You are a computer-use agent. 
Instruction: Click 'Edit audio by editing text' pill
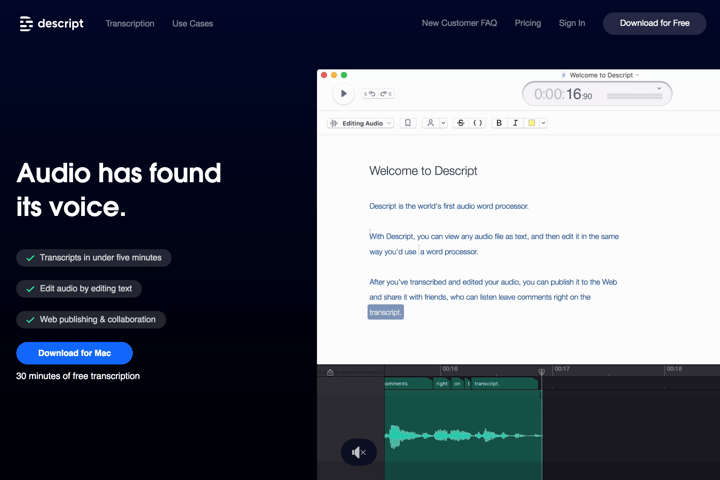pos(79,288)
